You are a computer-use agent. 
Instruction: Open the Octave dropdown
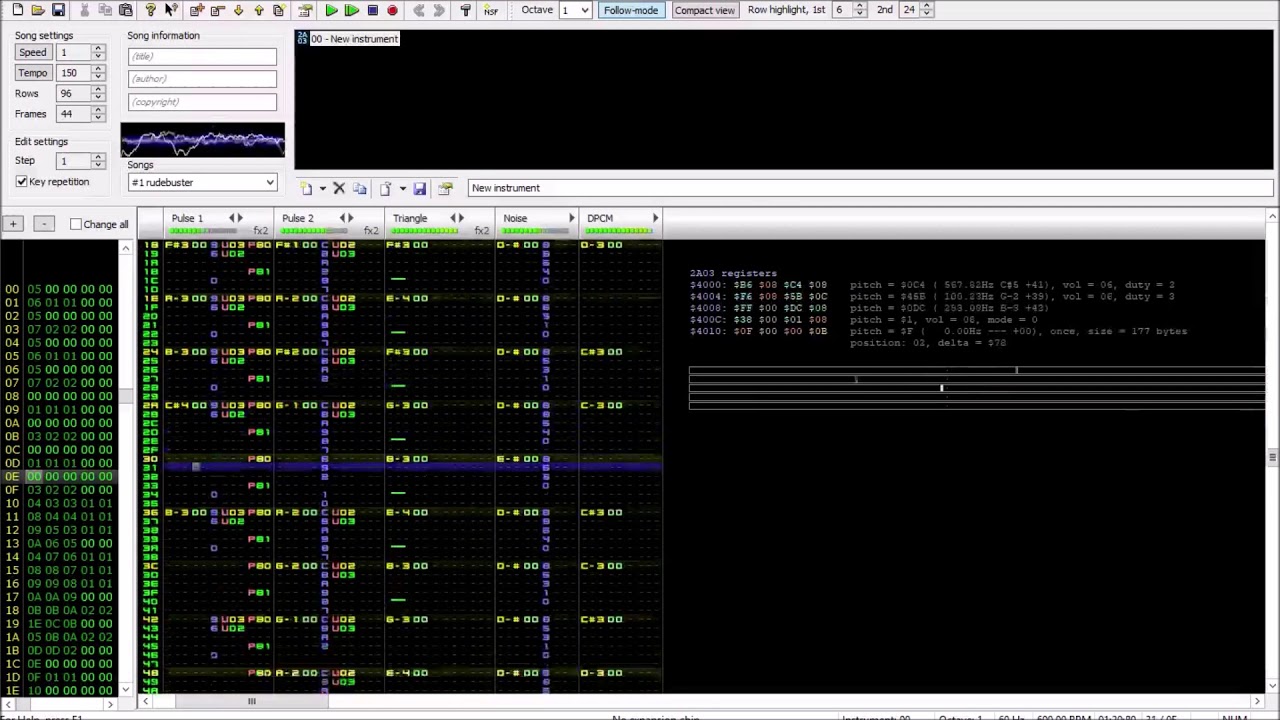585,10
